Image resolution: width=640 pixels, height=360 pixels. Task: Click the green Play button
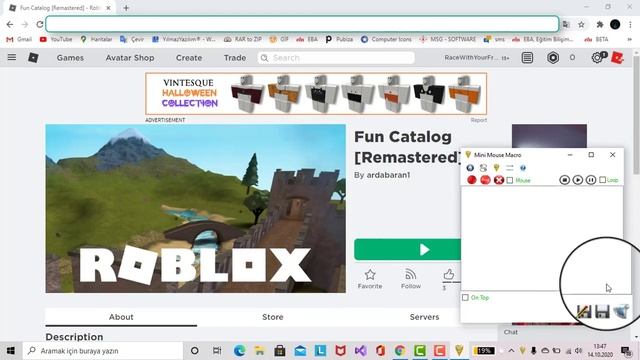click(407, 249)
